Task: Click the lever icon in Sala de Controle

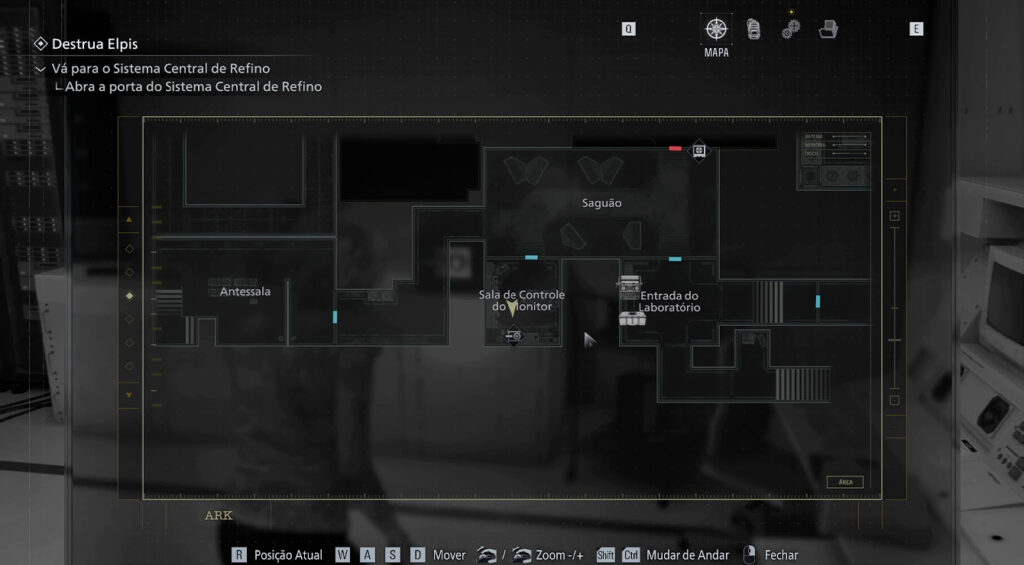Action: (x=513, y=336)
